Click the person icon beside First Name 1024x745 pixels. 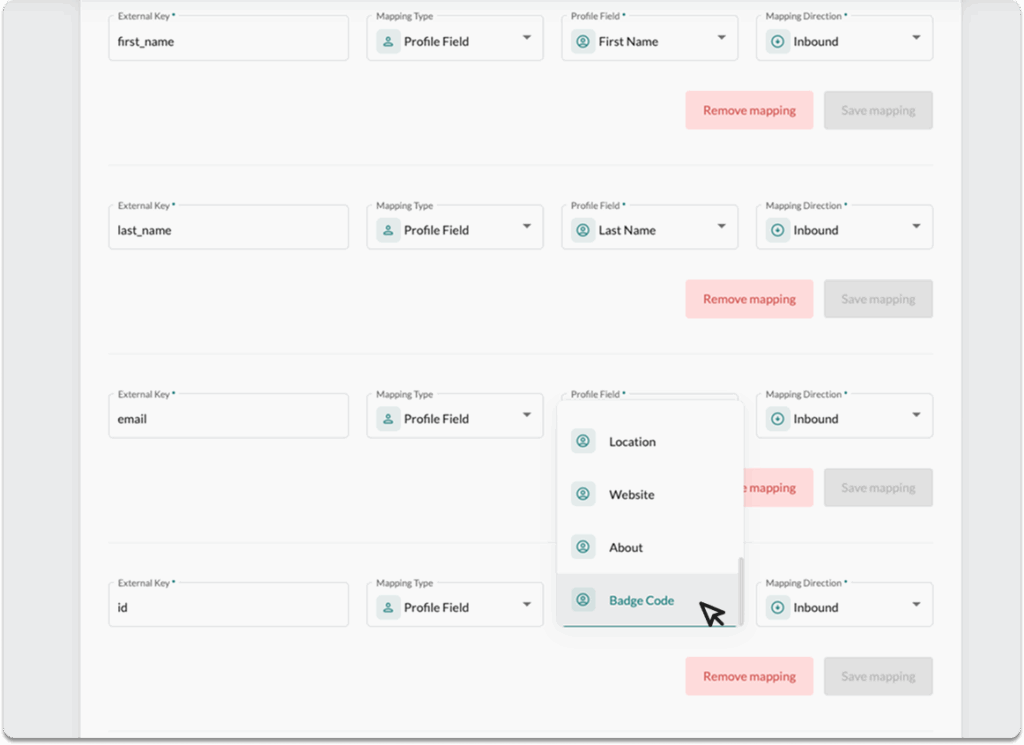click(x=583, y=42)
